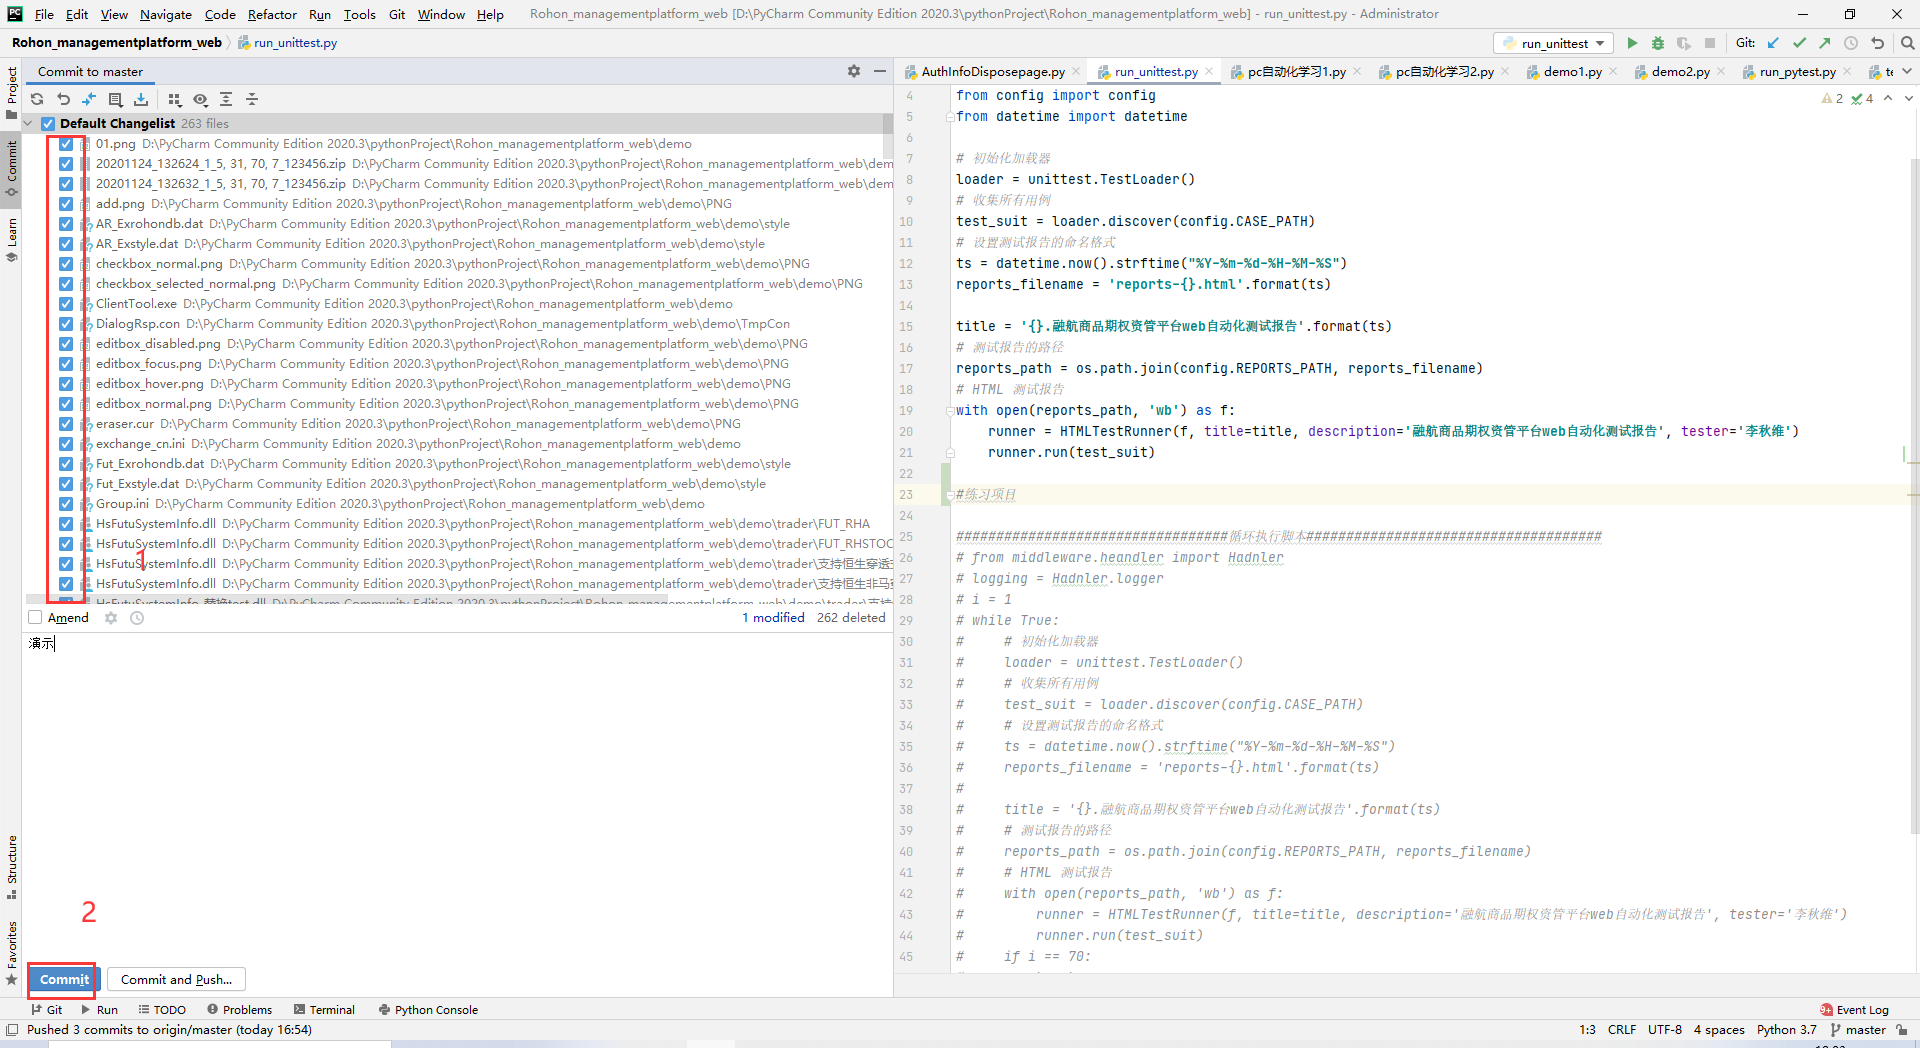Click the Shelve silently download icon
1920x1048 pixels.
[x=141, y=99]
